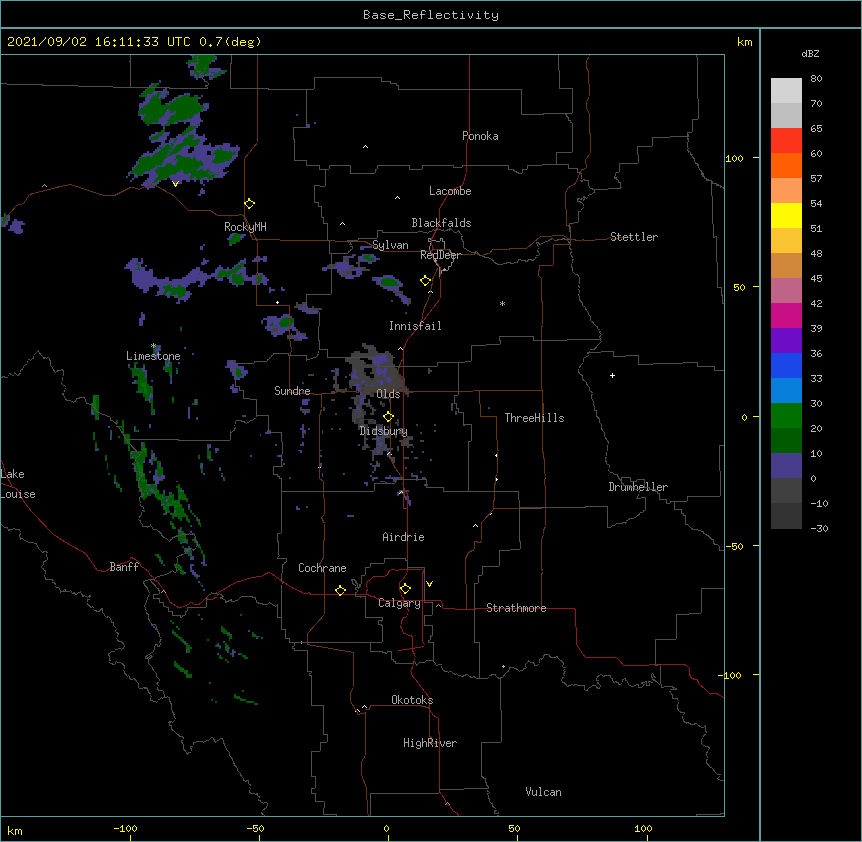Click the Innisfail city label
Screen dimensions: 862x842
coord(415,326)
